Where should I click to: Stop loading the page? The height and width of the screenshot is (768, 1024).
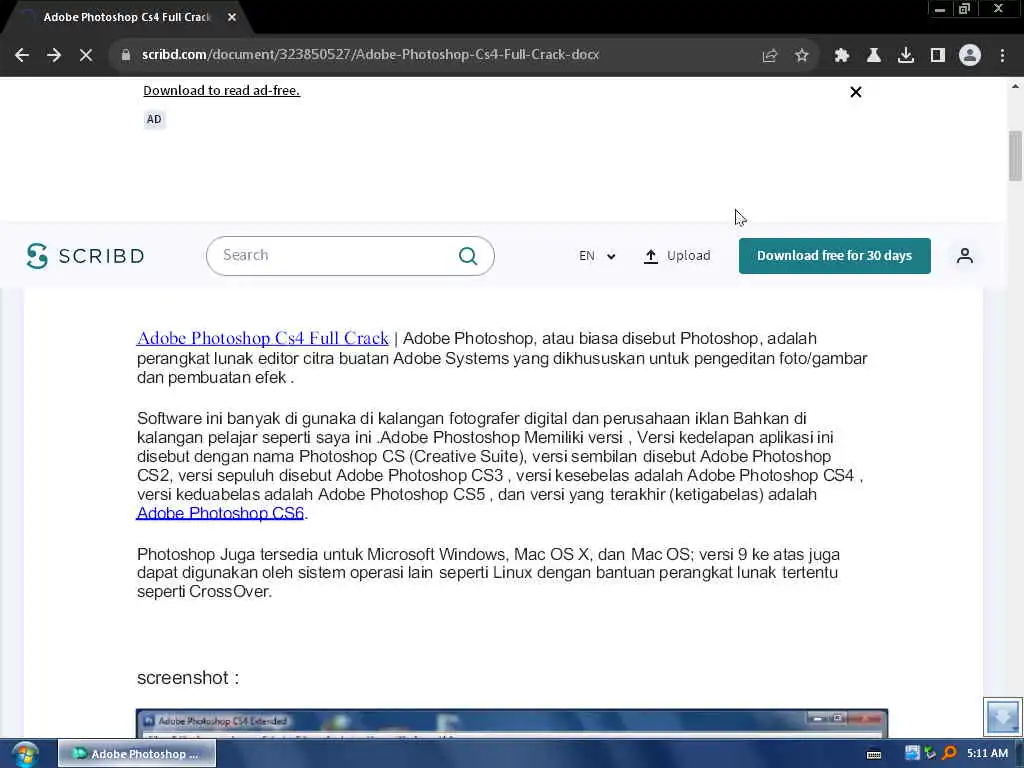[x=86, y=55]
